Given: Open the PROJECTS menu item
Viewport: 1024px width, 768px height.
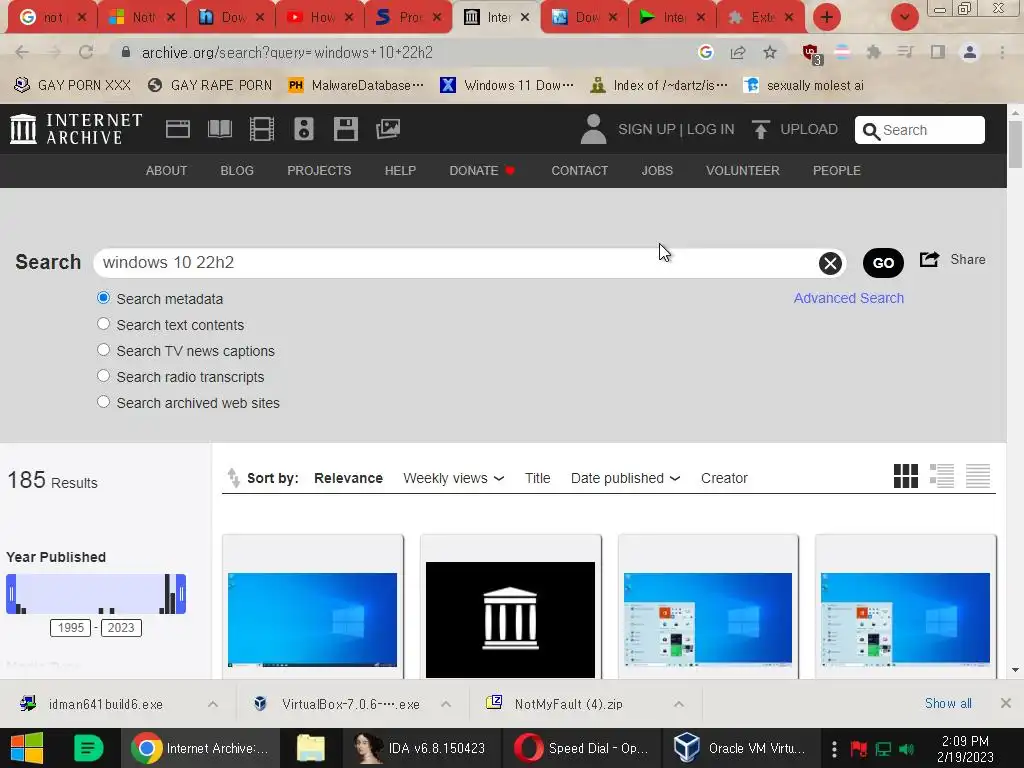Looking at the screenshot, I should point(319,170).
